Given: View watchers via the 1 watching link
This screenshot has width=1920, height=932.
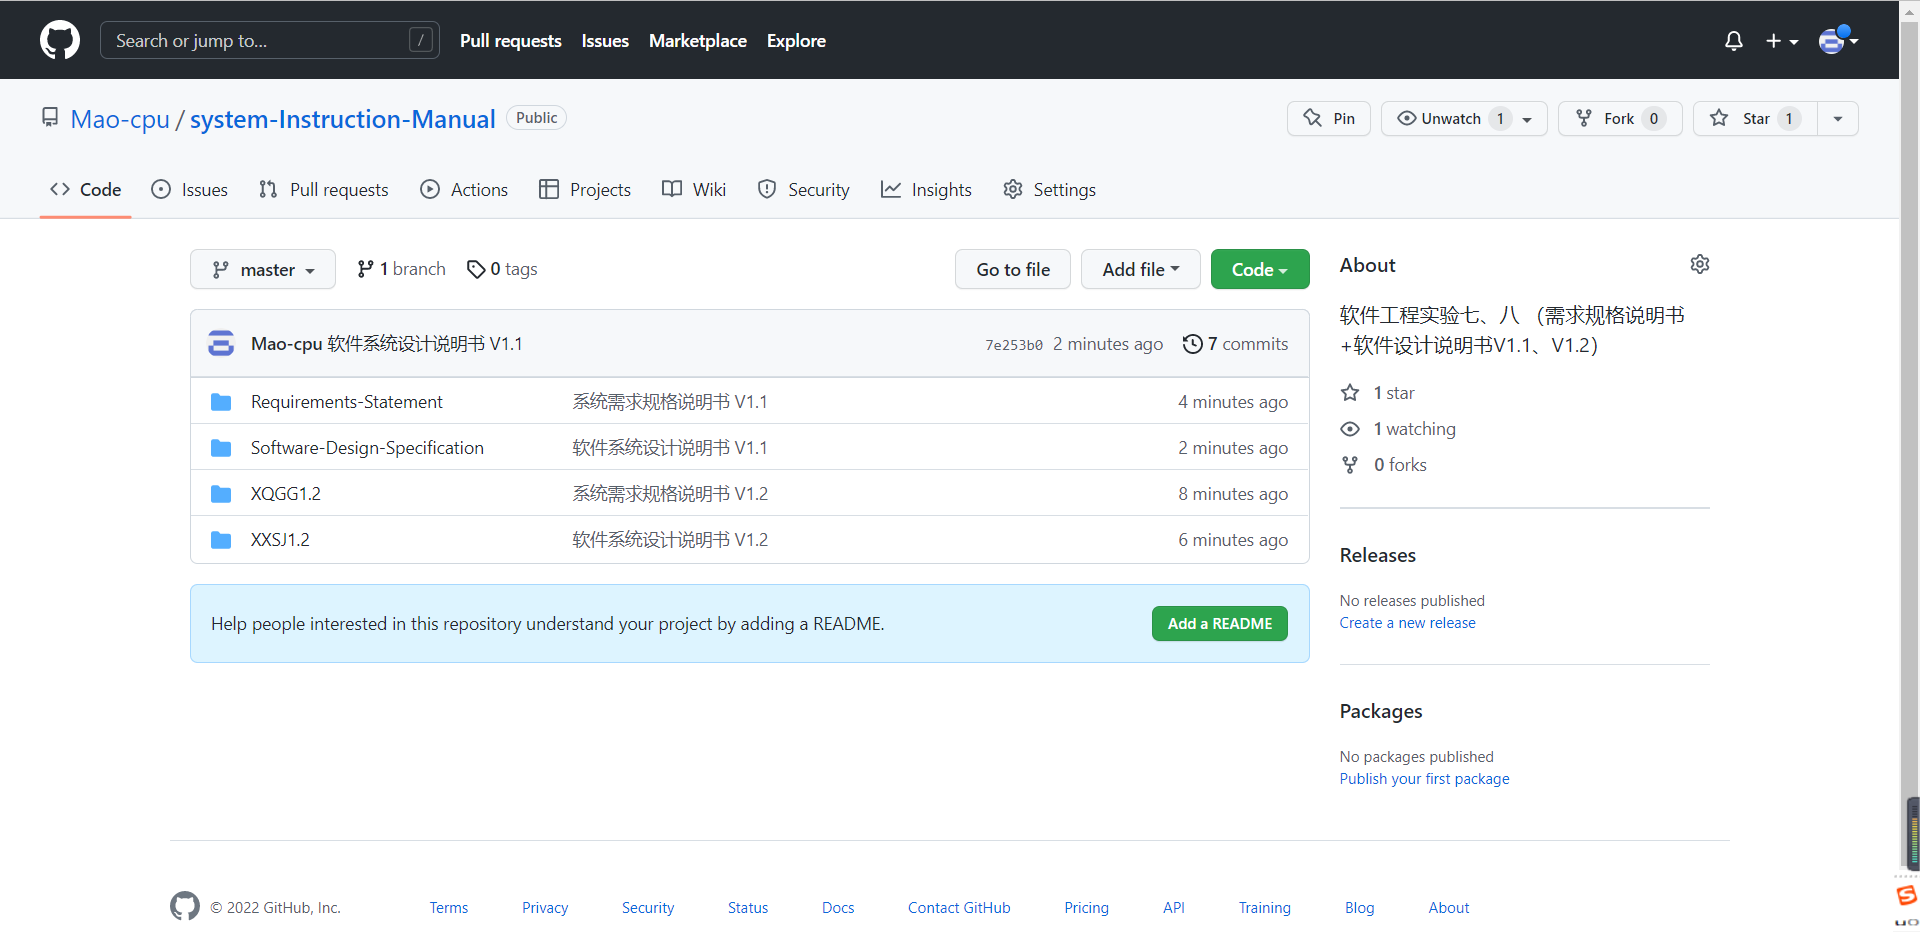Looking at the screenshot, I should [x=1398, y=429].
